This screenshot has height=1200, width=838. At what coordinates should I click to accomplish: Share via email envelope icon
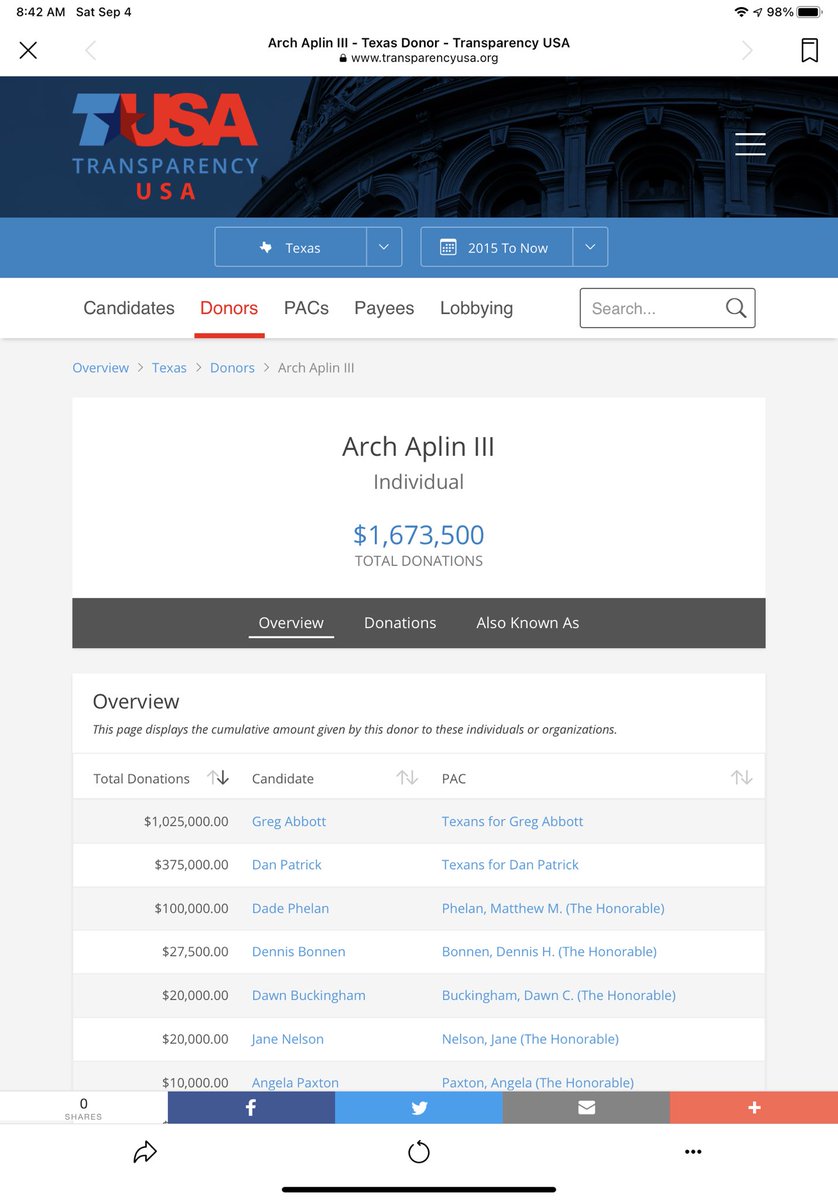(x=586, y=1107)
